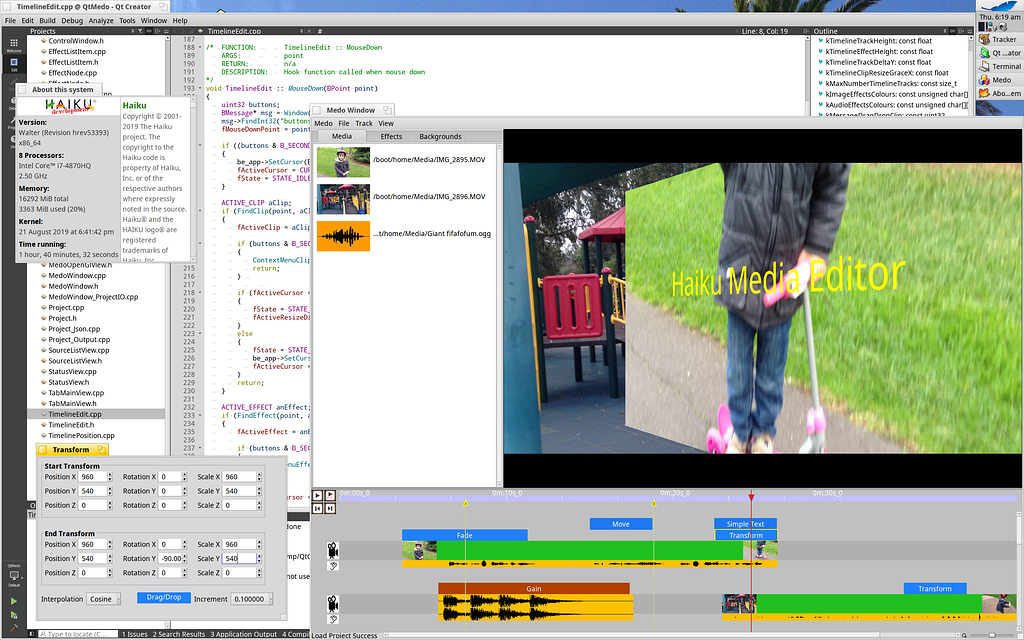Click the End Transform Scale Y input field
Screen dimensions: 1024x640
(x=239, y=558)
